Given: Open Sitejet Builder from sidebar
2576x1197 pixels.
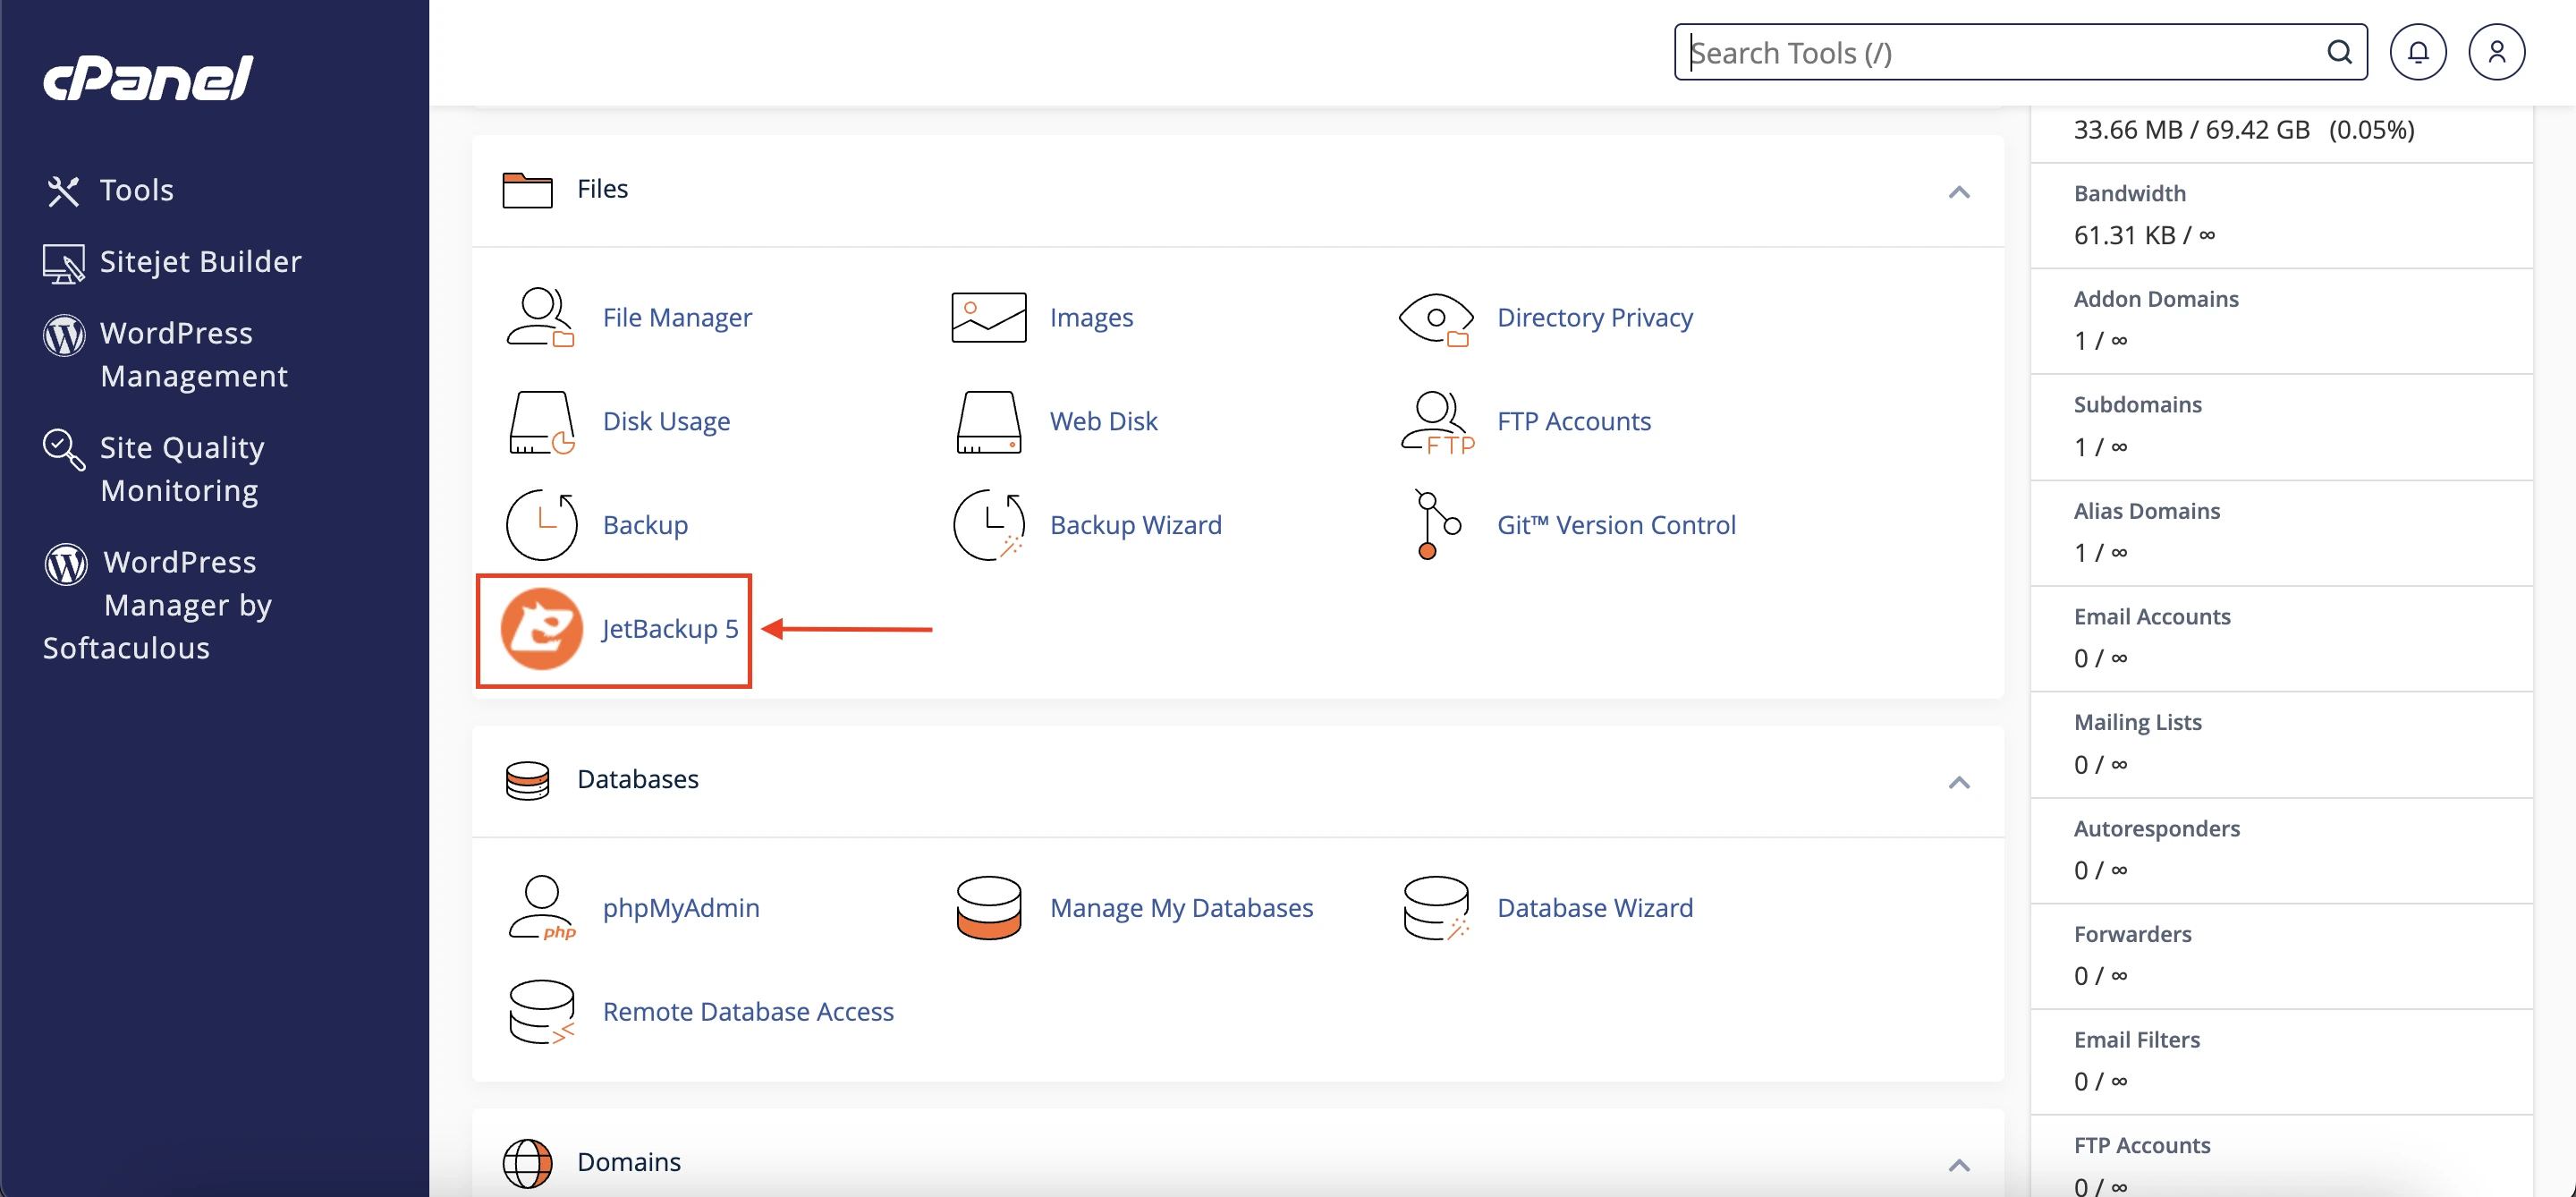Looking at the screenshot, I should pos(200,262).
